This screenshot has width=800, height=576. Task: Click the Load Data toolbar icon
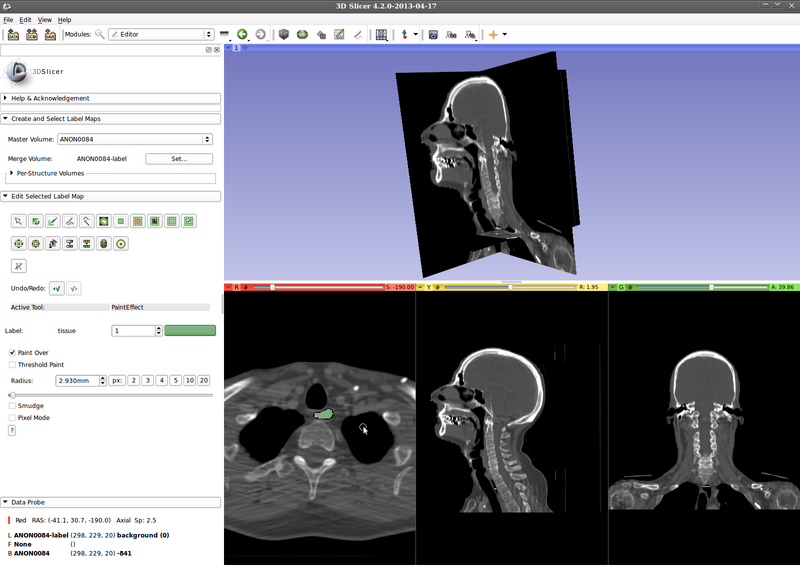pos(13,34)
